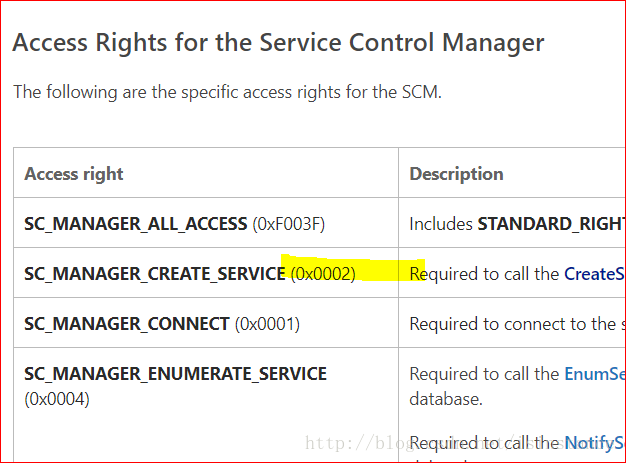Select the page heading Access Rights title
The image size is (626, 463).
pos(278,43)
